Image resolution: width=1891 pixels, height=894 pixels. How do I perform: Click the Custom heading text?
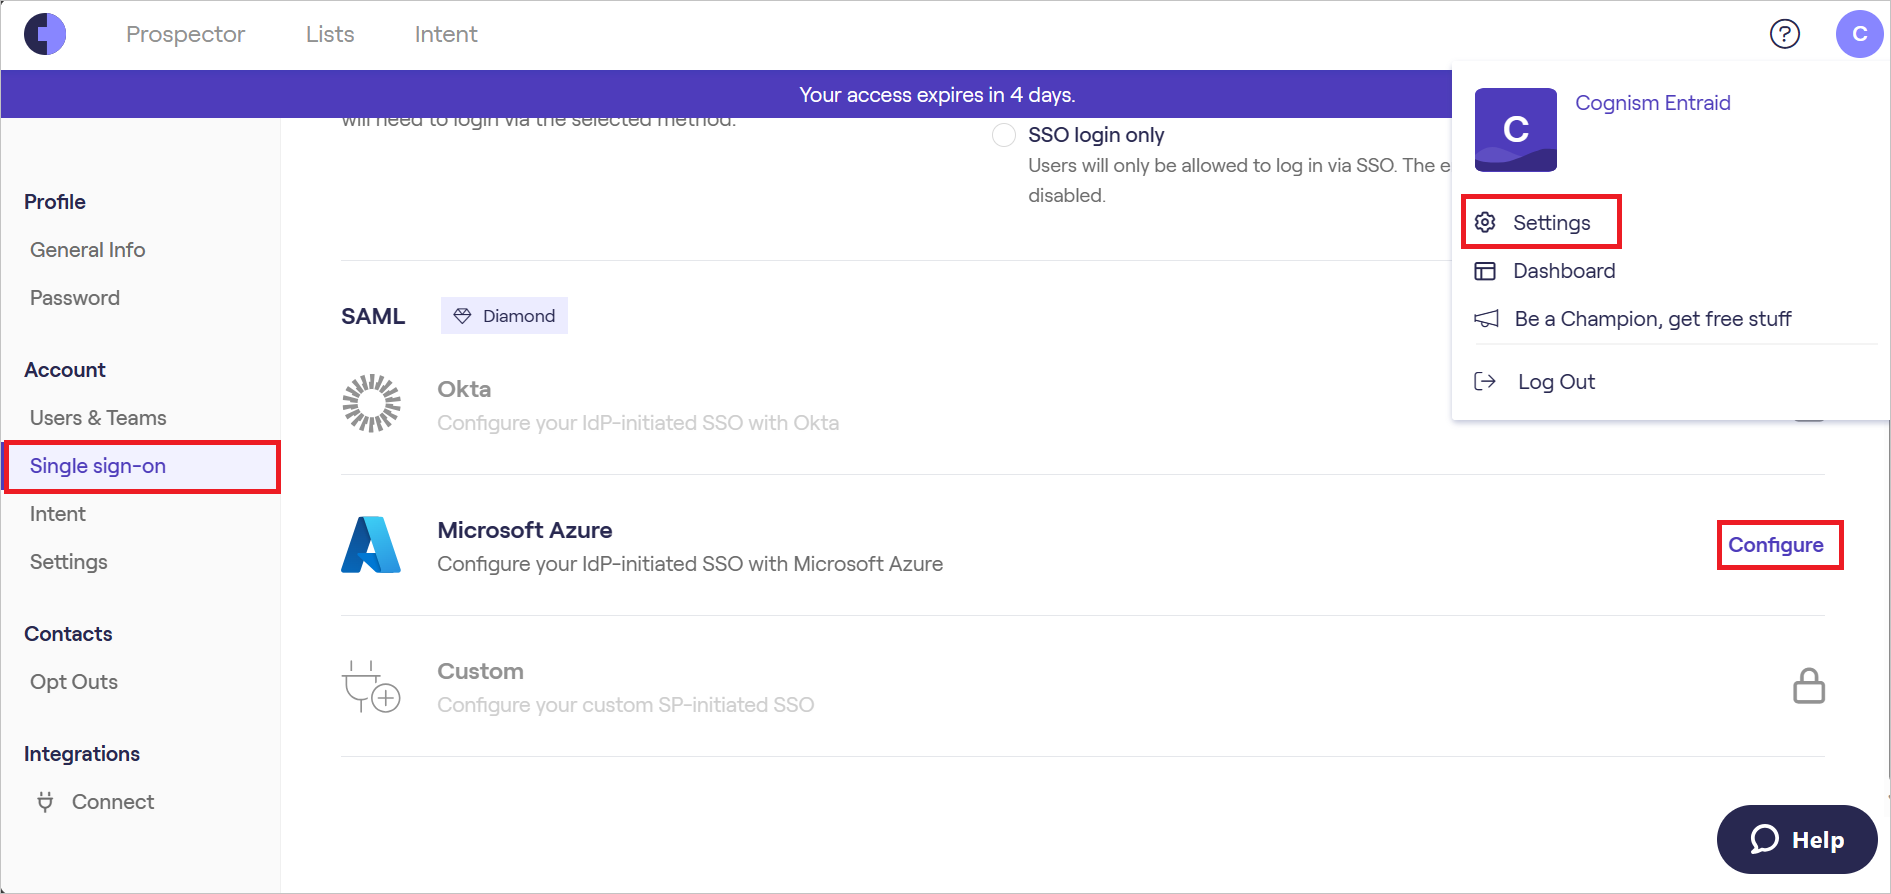[480, 671]
